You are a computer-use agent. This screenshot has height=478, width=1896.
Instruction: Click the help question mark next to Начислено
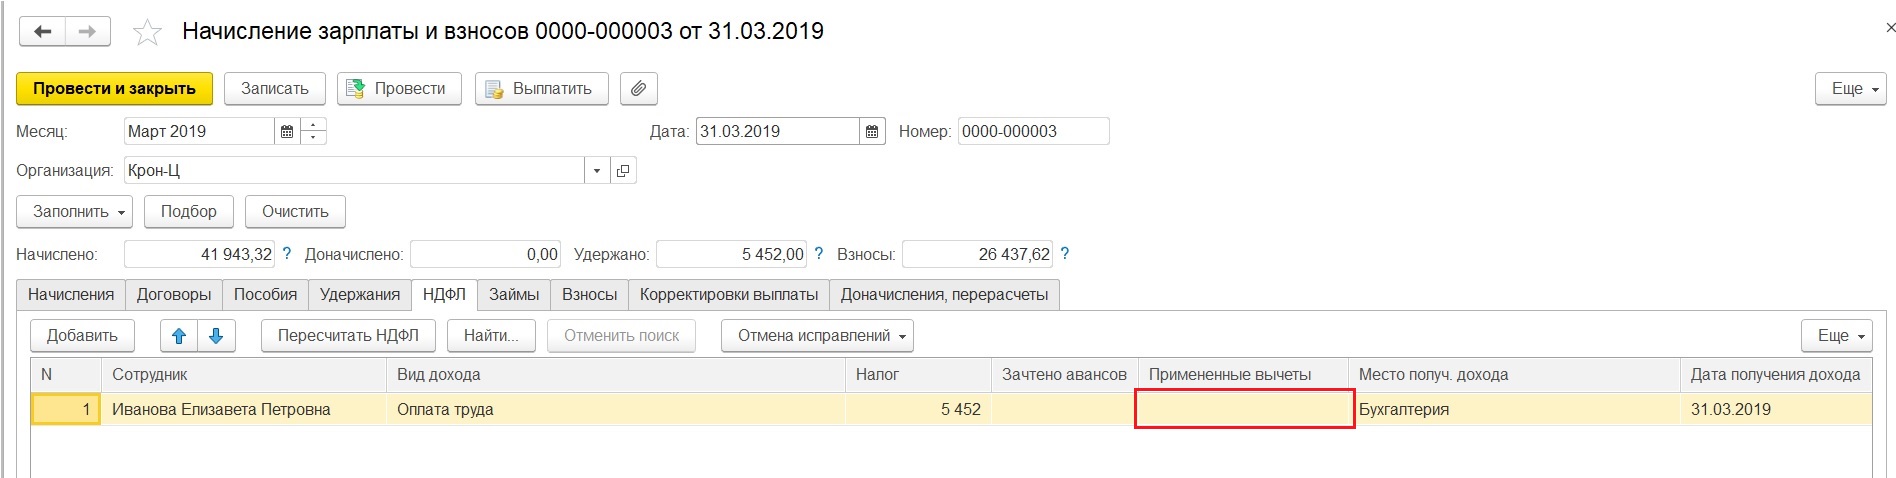coord(288,254)
